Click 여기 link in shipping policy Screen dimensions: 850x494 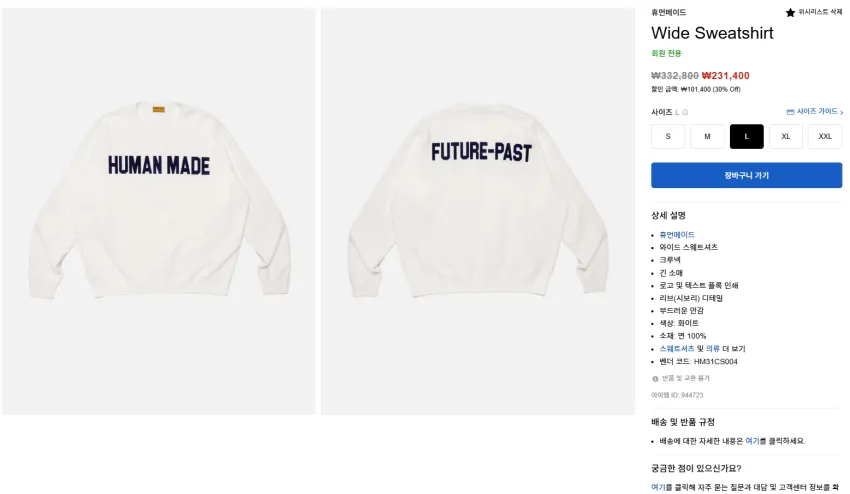click(752, 441)
